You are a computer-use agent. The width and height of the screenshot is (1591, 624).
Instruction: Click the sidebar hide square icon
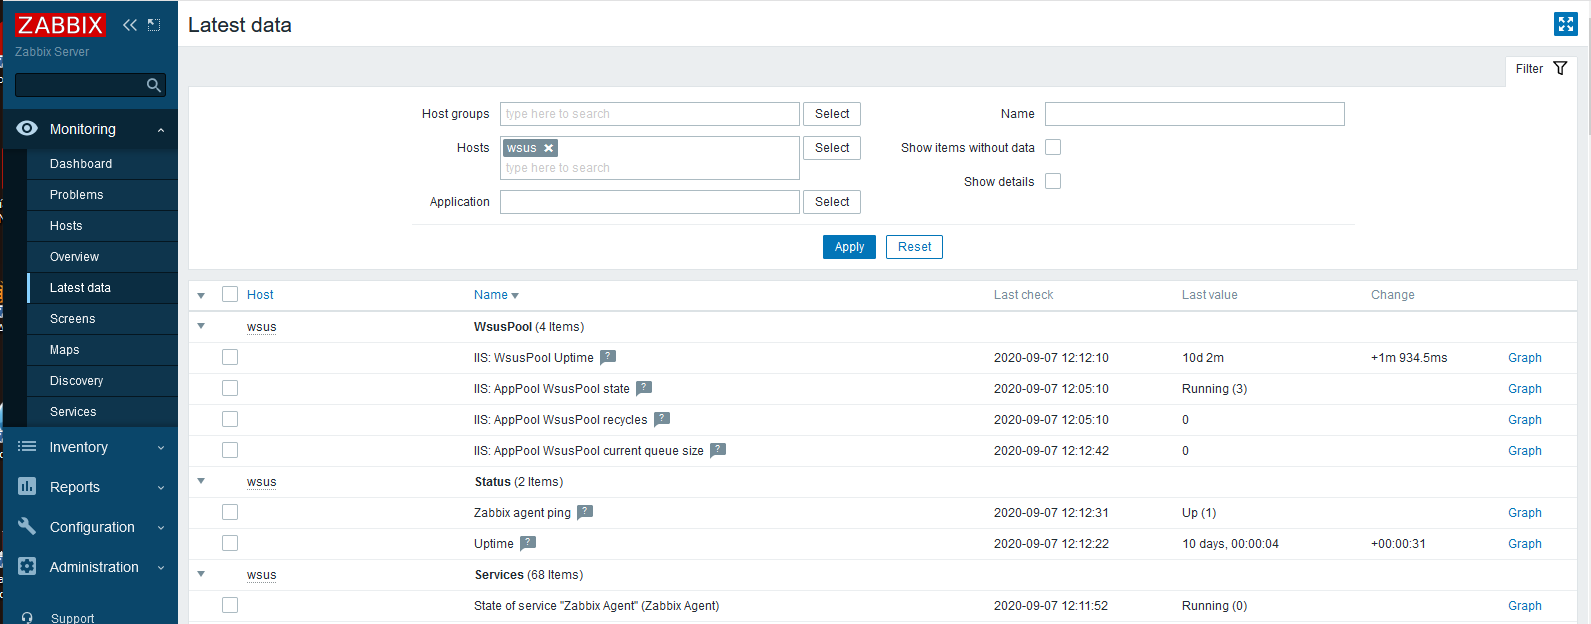pos(154,25)
